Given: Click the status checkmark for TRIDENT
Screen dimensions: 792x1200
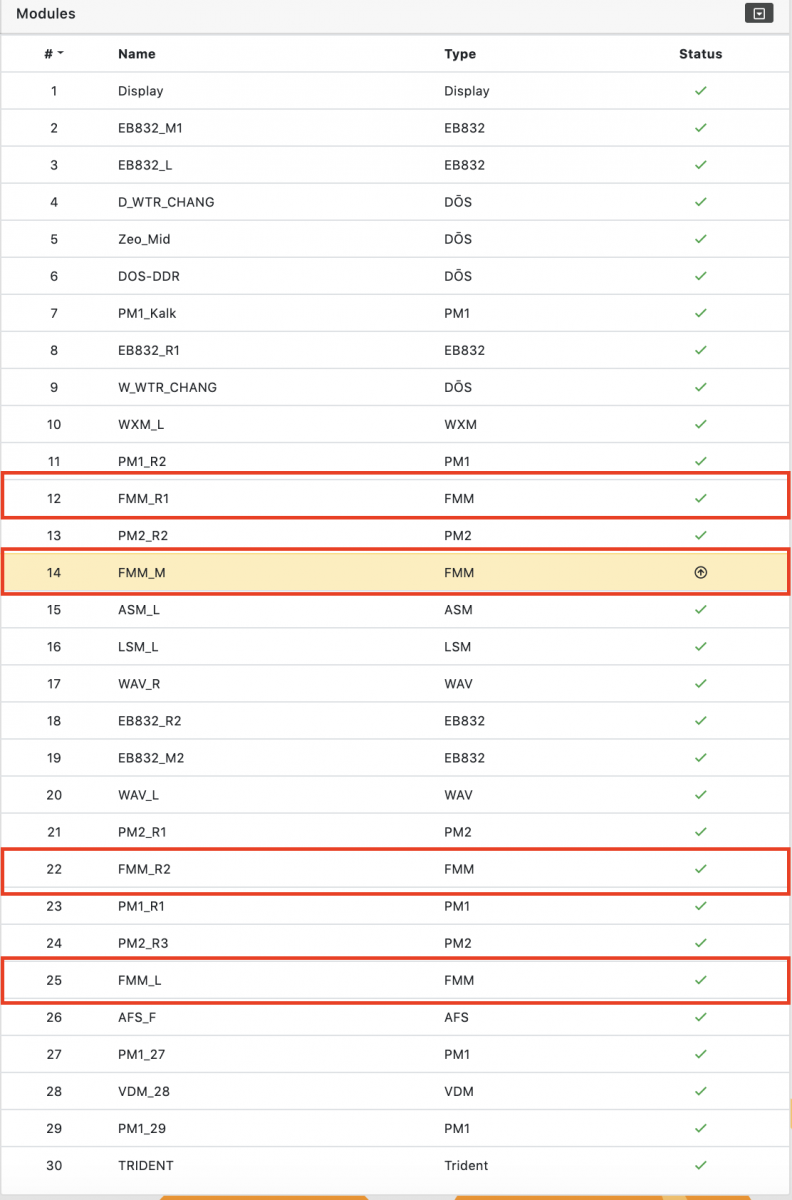Looking at the screenshot, I should tap(700, 1165).
